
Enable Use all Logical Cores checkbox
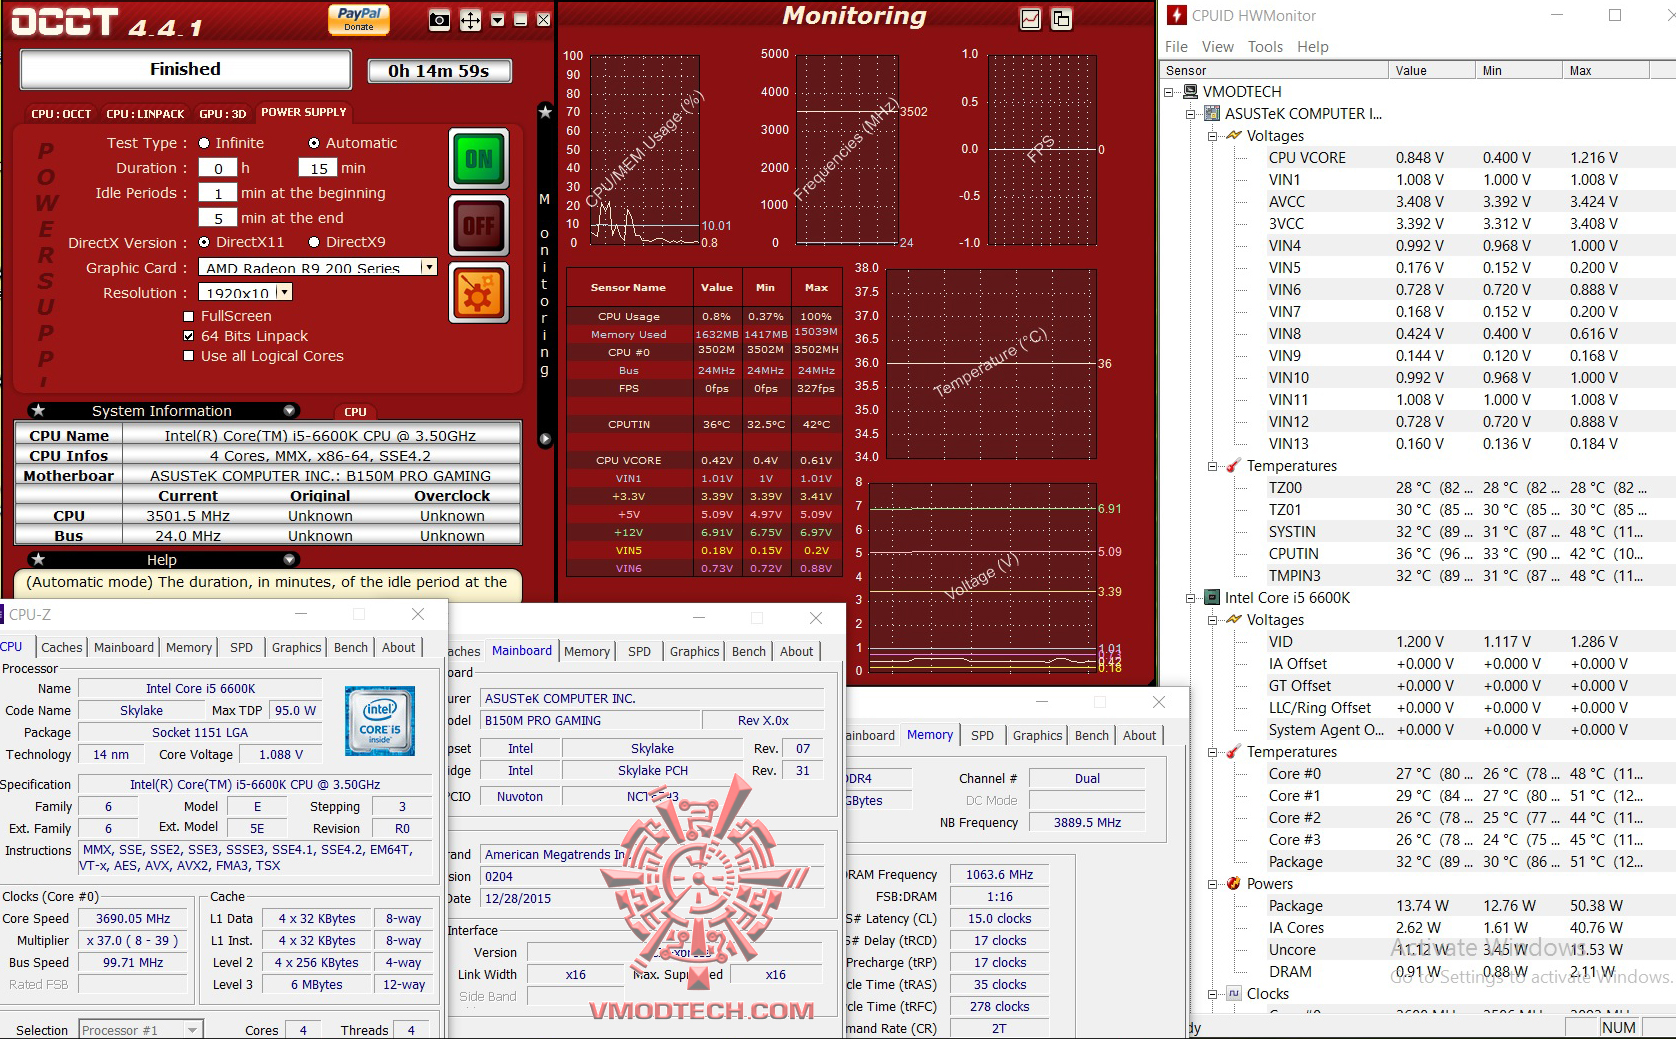click(189, 356)
